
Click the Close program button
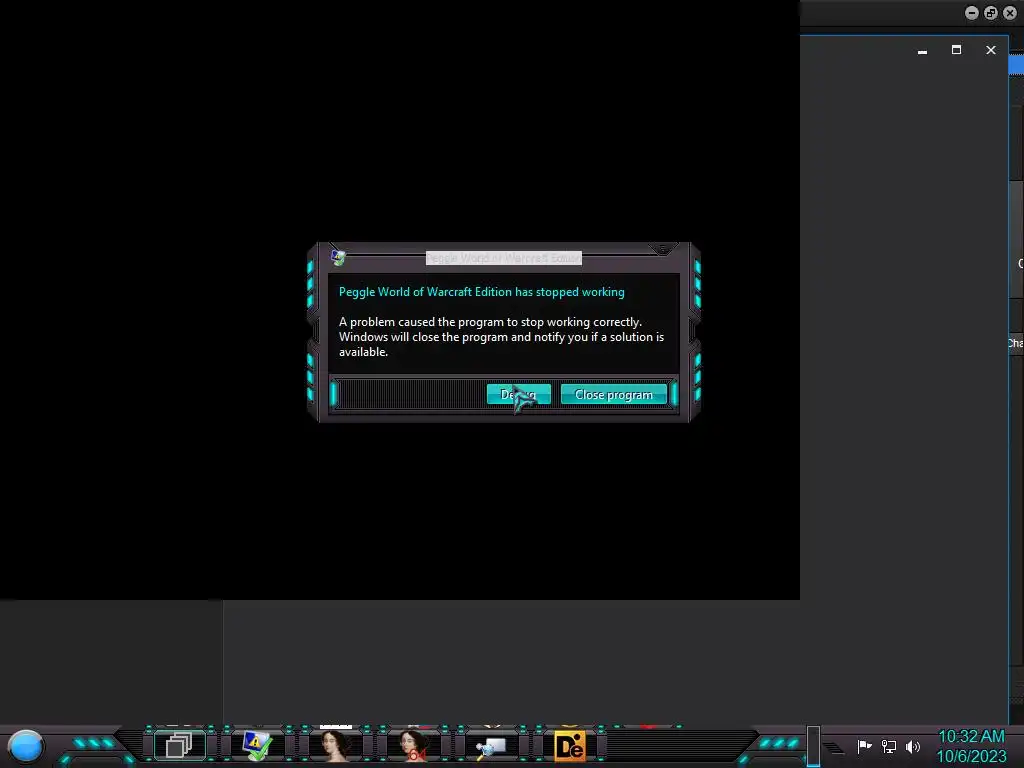(613, 394)
